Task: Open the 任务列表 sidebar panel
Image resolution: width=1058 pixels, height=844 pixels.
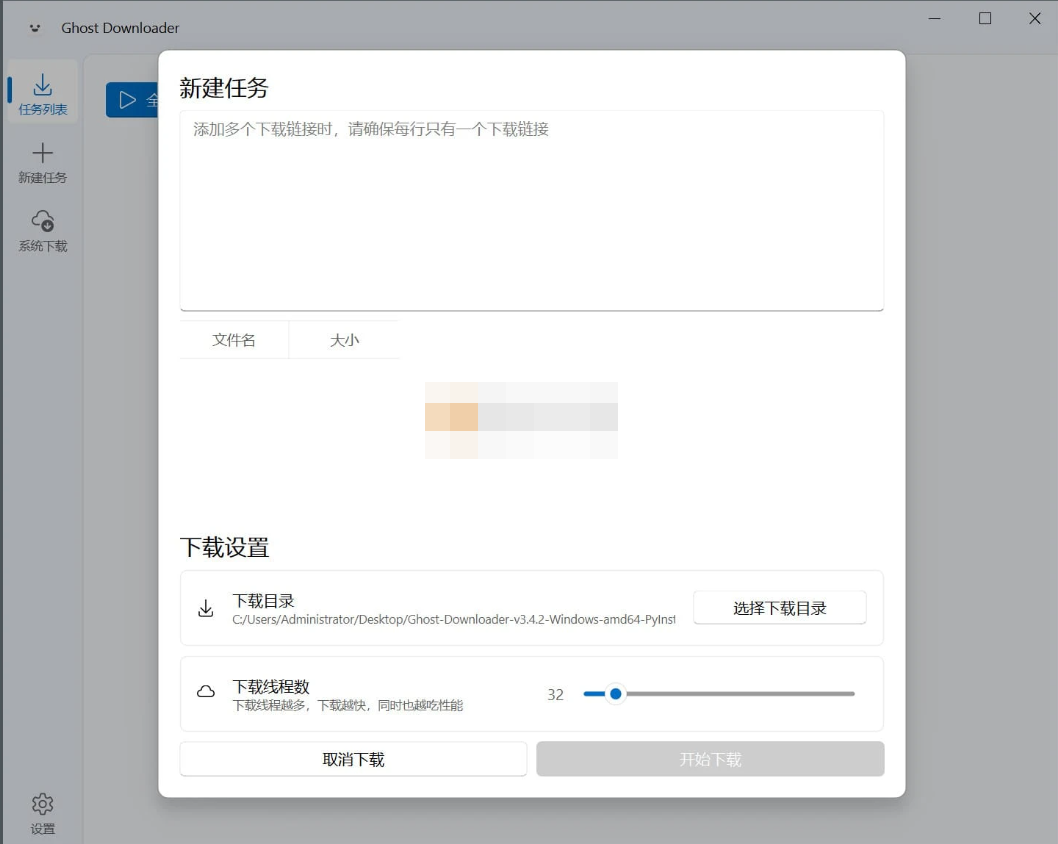Action: (x=42, y=92)
